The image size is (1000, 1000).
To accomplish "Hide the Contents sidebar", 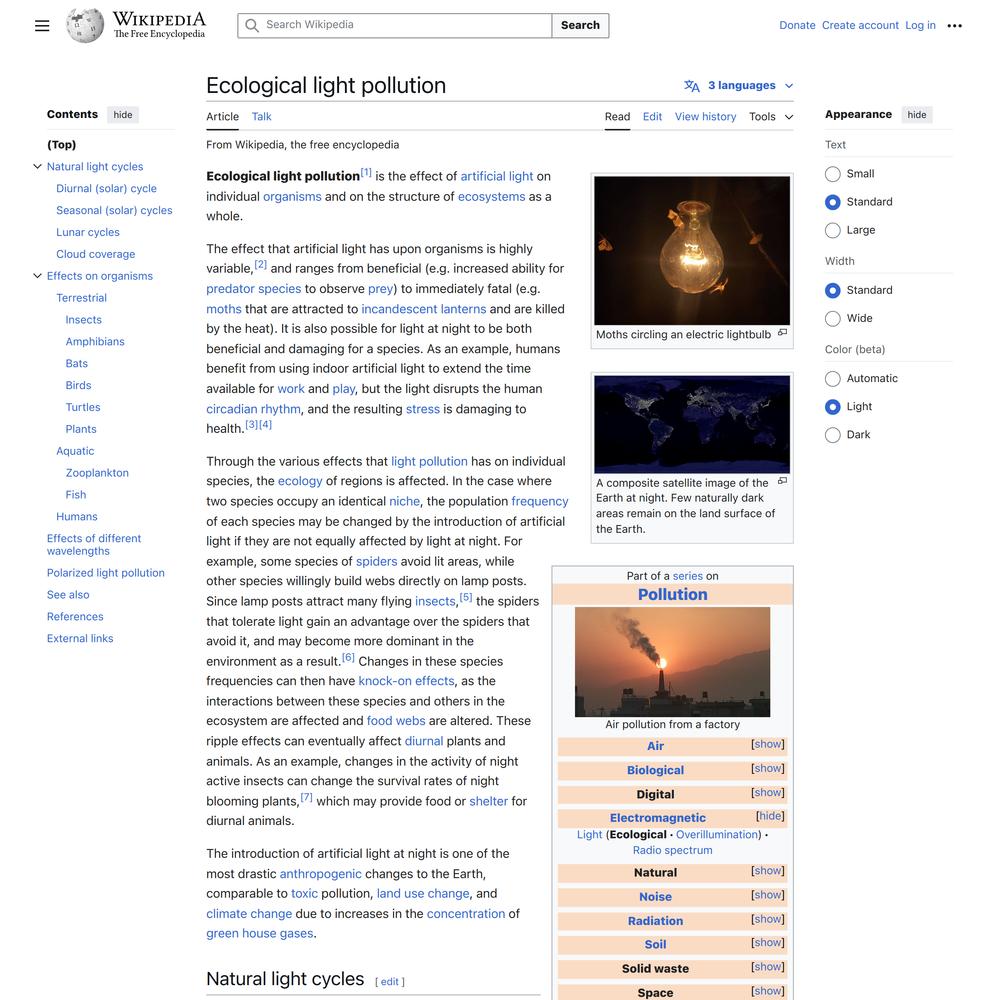I will 123,115.
